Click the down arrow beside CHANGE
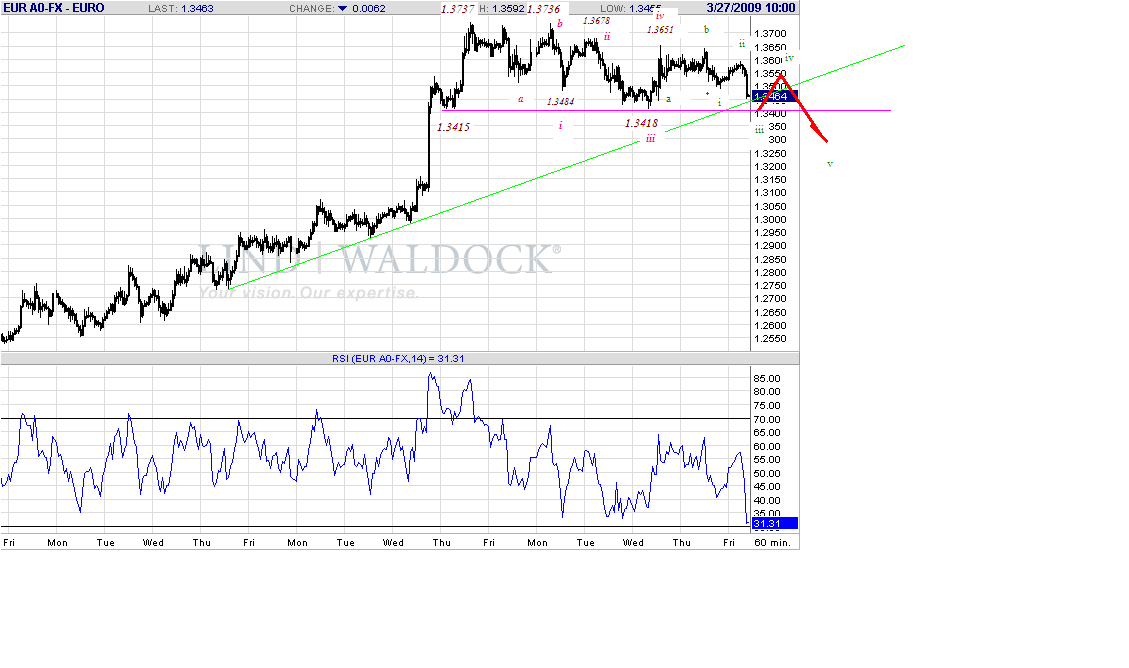This screenshot has width=1129, height=668. tap(343, 9)
